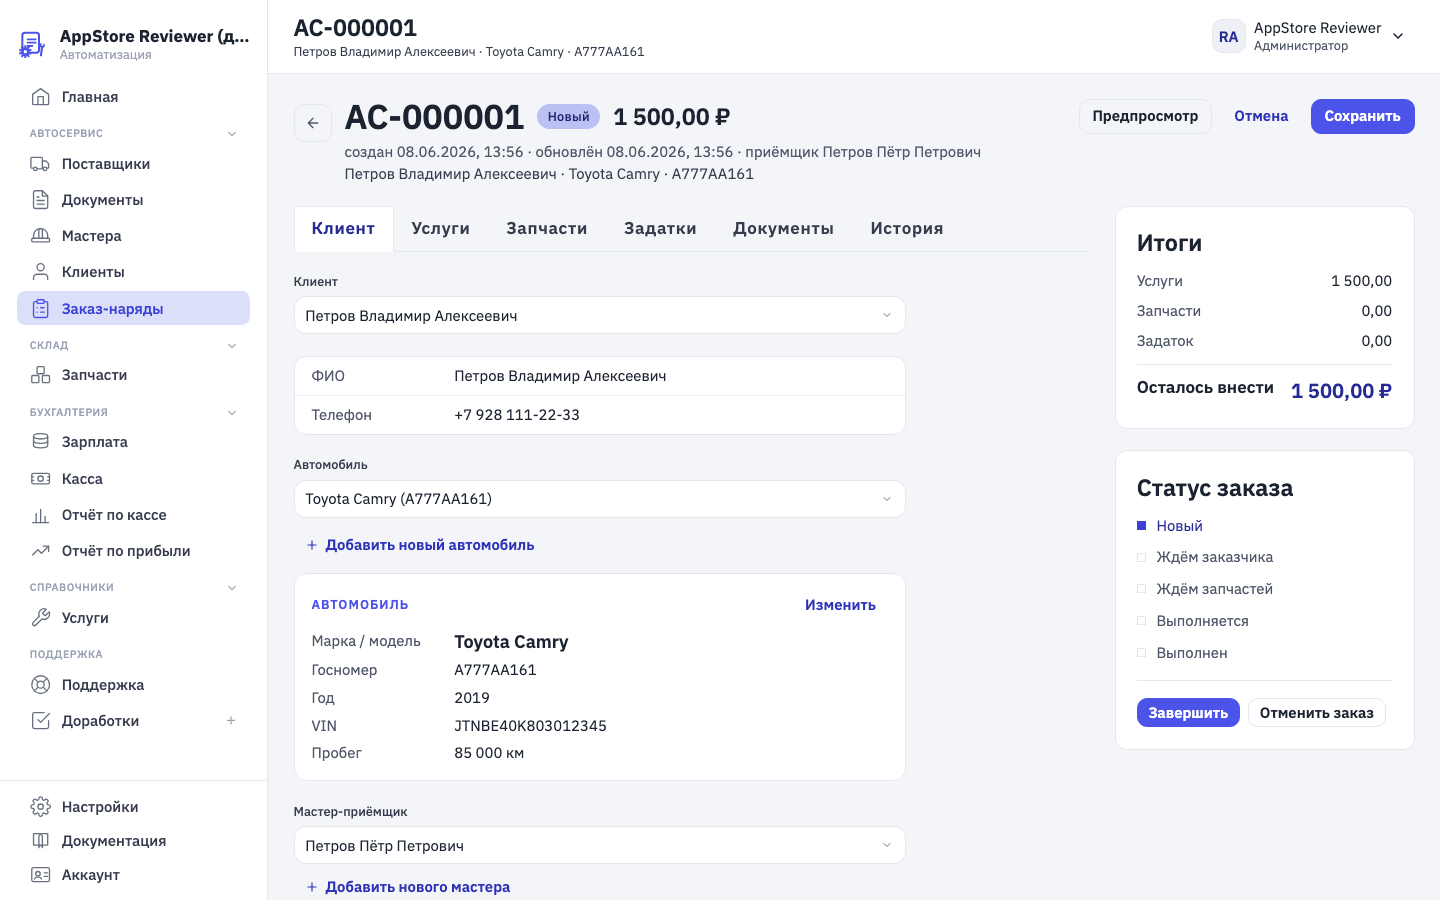1440x900 pixels.
Task: Switch to the История tab
Action: tap(907, 229)
